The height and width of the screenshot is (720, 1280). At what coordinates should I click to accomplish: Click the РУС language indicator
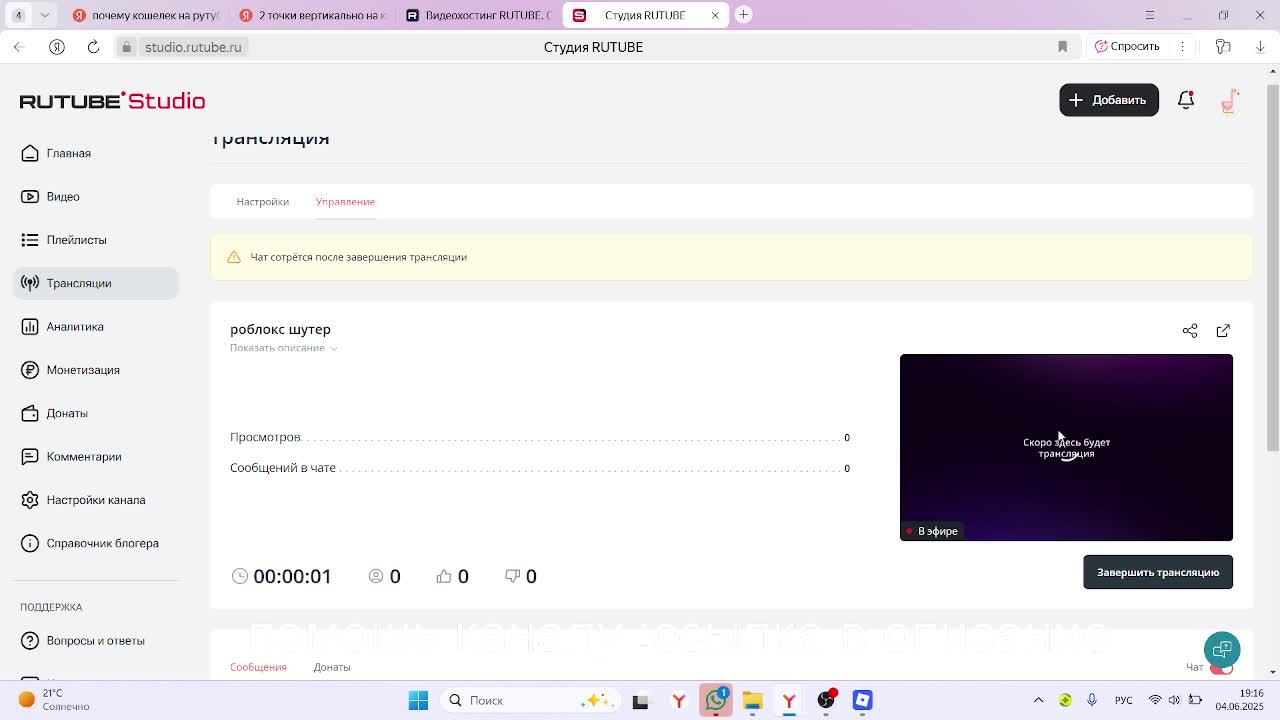pos(1124,700)
